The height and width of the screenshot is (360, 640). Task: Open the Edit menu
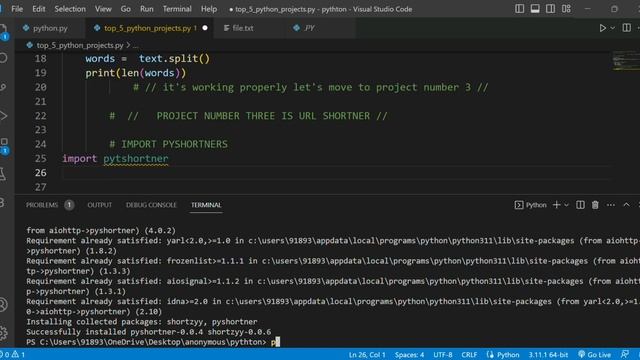click(x=39, y=9)
